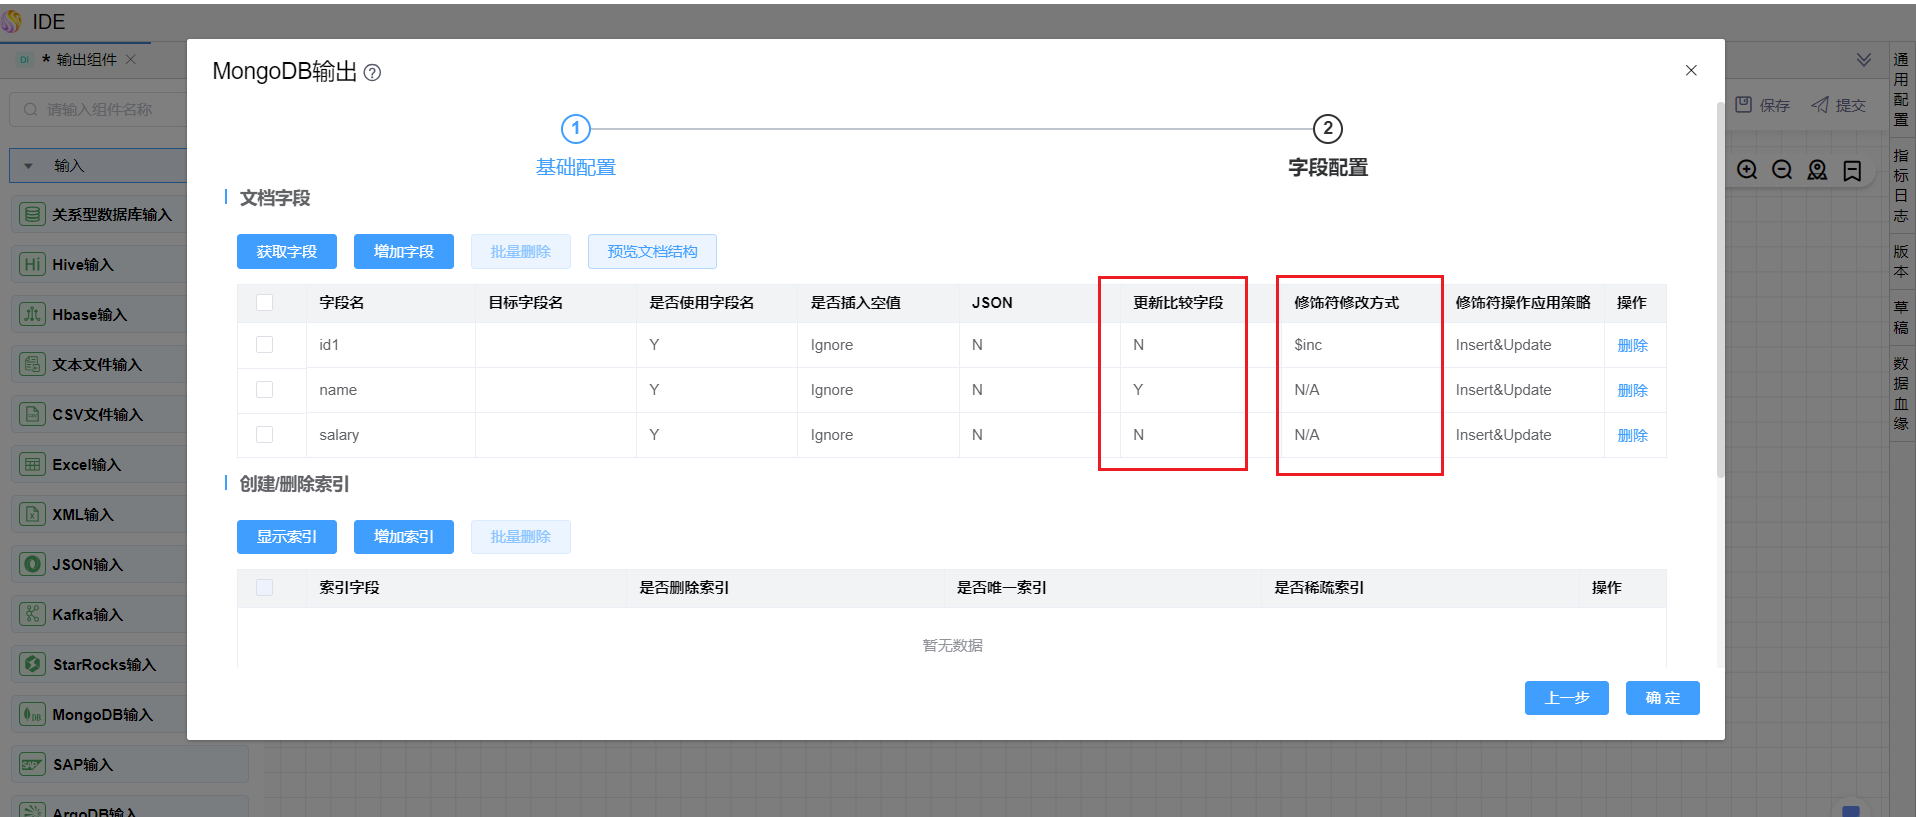Collapse the 输入 component category
Screen dimensions: 1916x817
(29, 166)
